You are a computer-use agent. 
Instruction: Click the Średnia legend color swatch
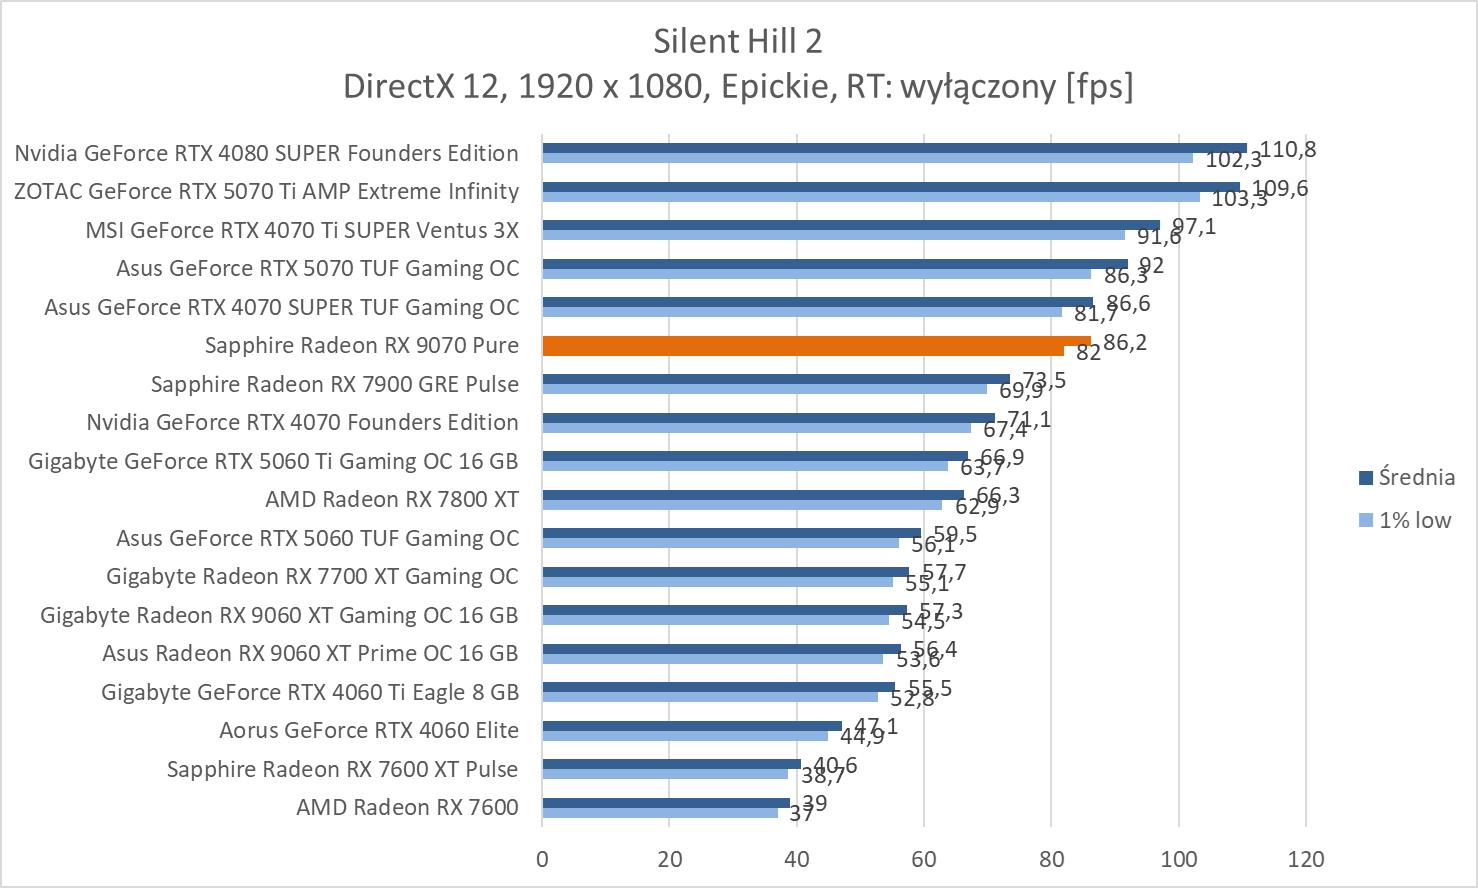click(1365, 478)
